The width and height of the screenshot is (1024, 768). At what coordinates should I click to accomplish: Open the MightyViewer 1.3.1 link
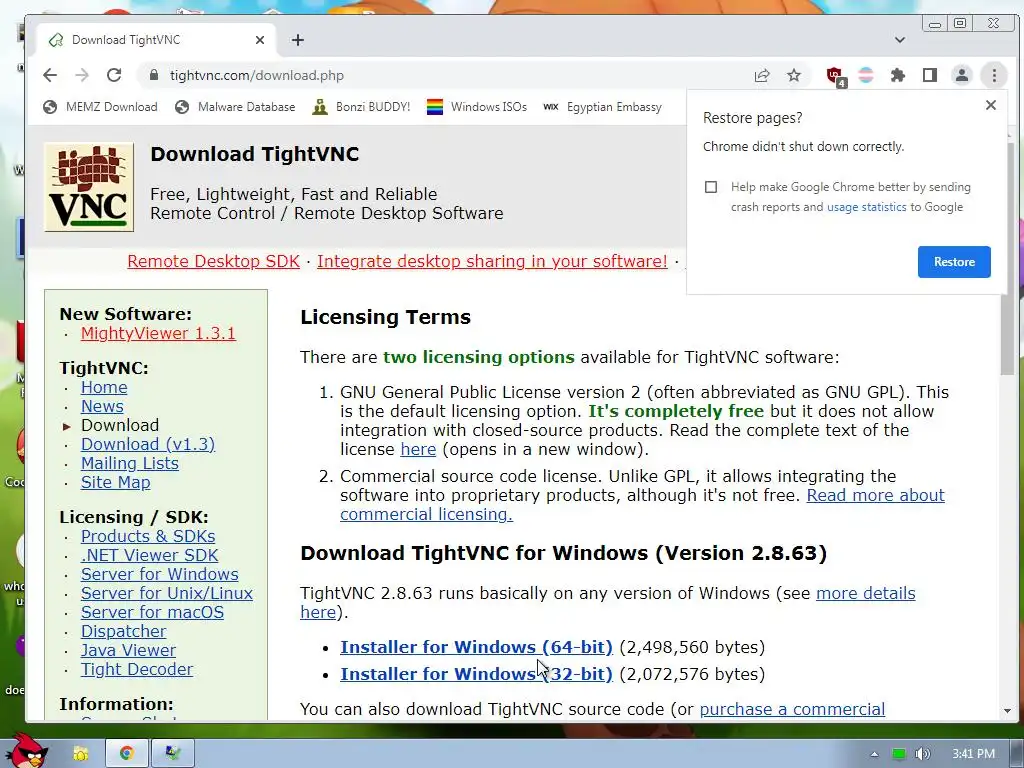pyautogui.click(x=158, y=333)
